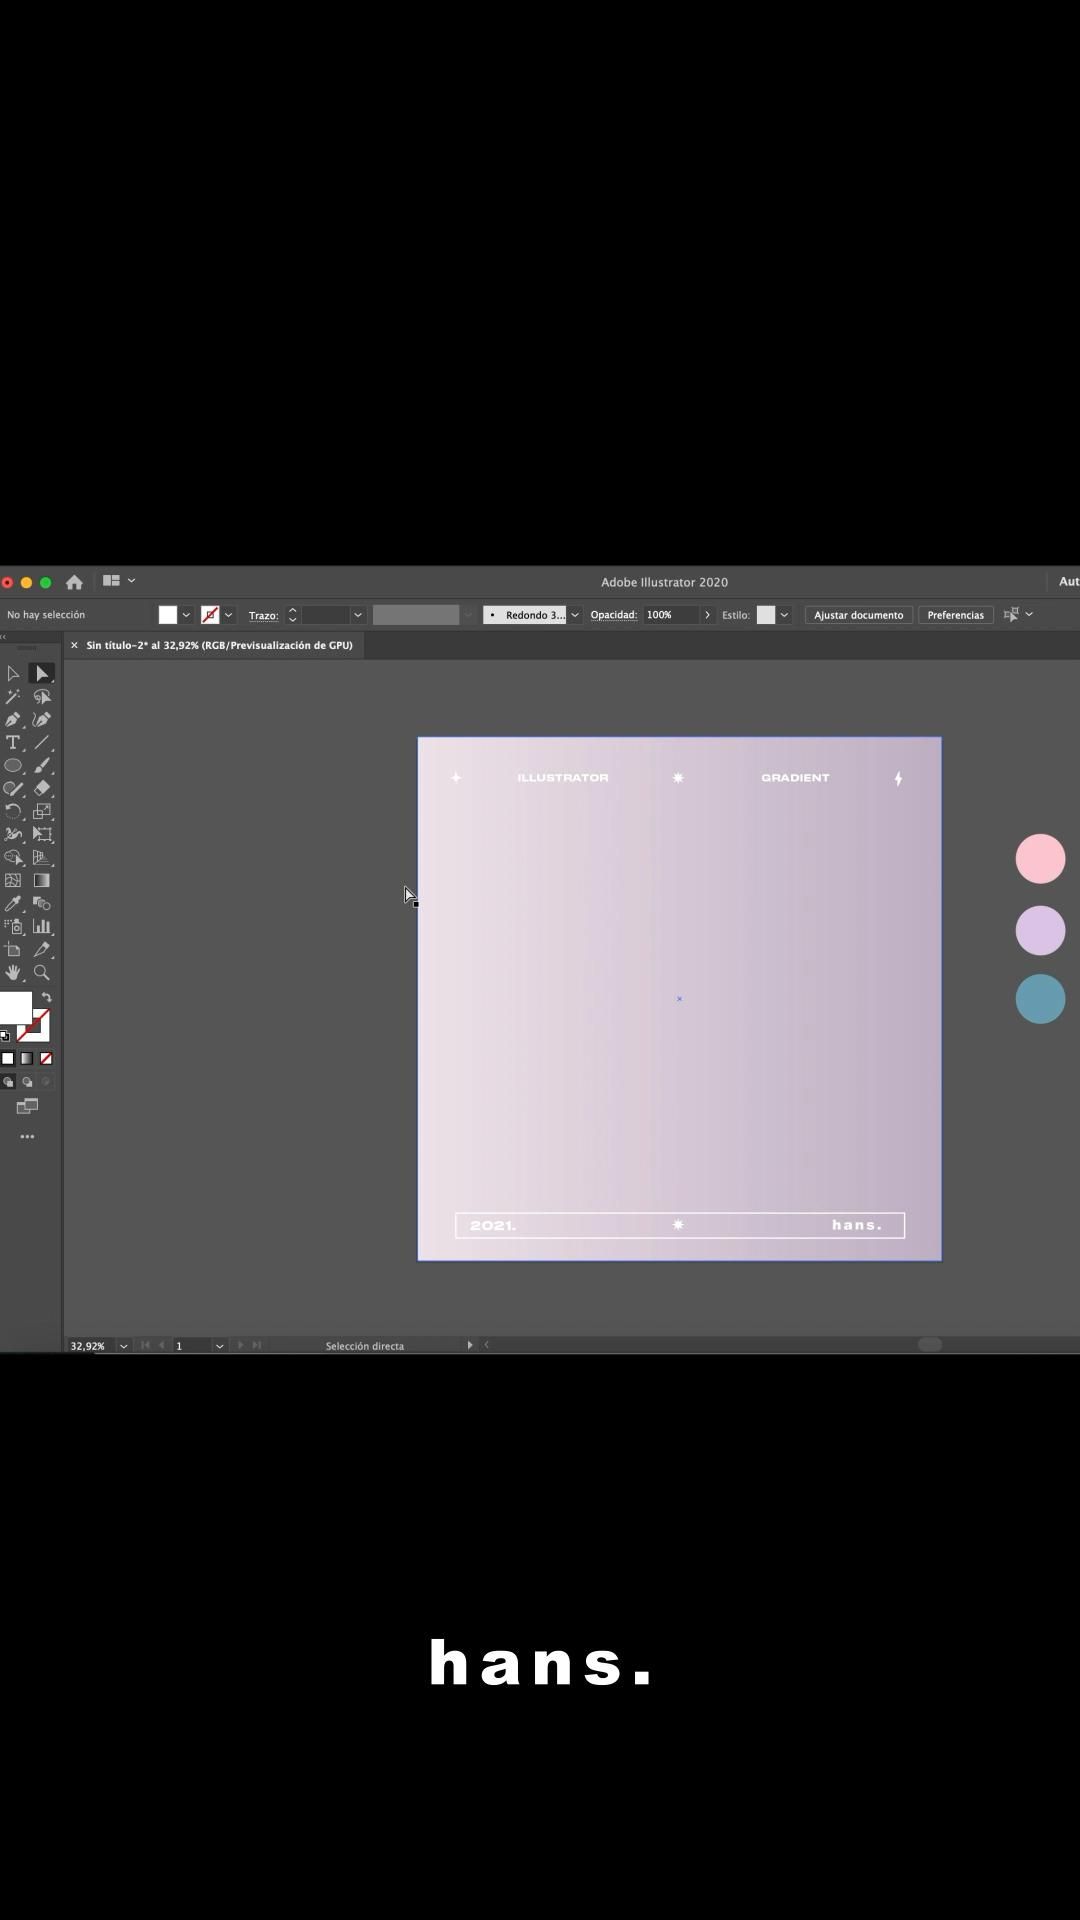Open the Estilo graphic style dropdown

(x=784, y=615)
